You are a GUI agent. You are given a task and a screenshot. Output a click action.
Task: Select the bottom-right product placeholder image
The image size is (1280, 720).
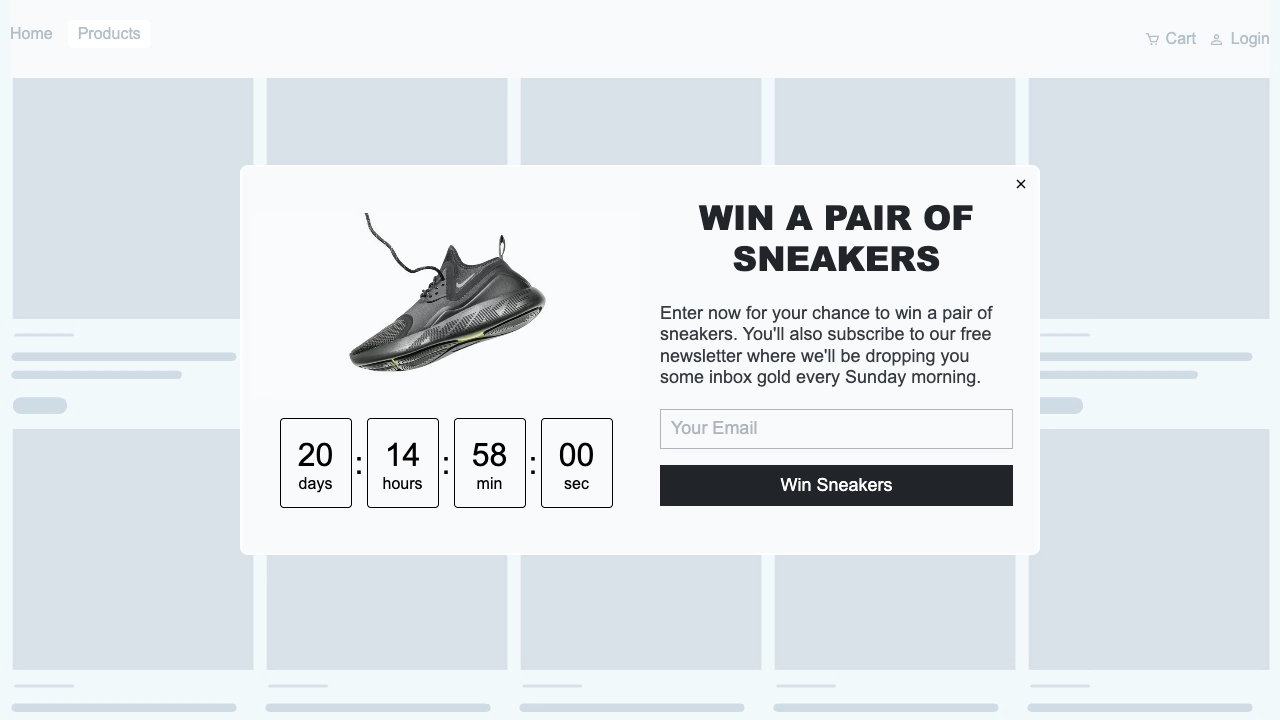pos(1148,549)
